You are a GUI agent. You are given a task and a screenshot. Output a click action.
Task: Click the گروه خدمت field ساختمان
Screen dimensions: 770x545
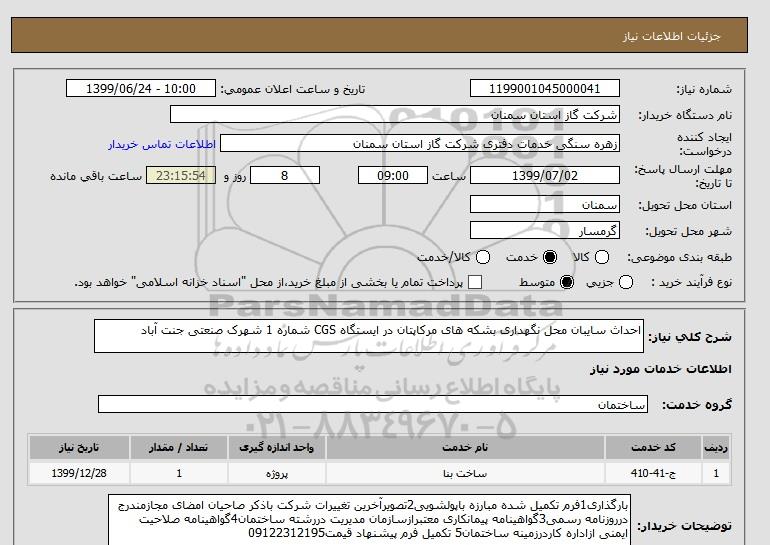pos(373,404)
